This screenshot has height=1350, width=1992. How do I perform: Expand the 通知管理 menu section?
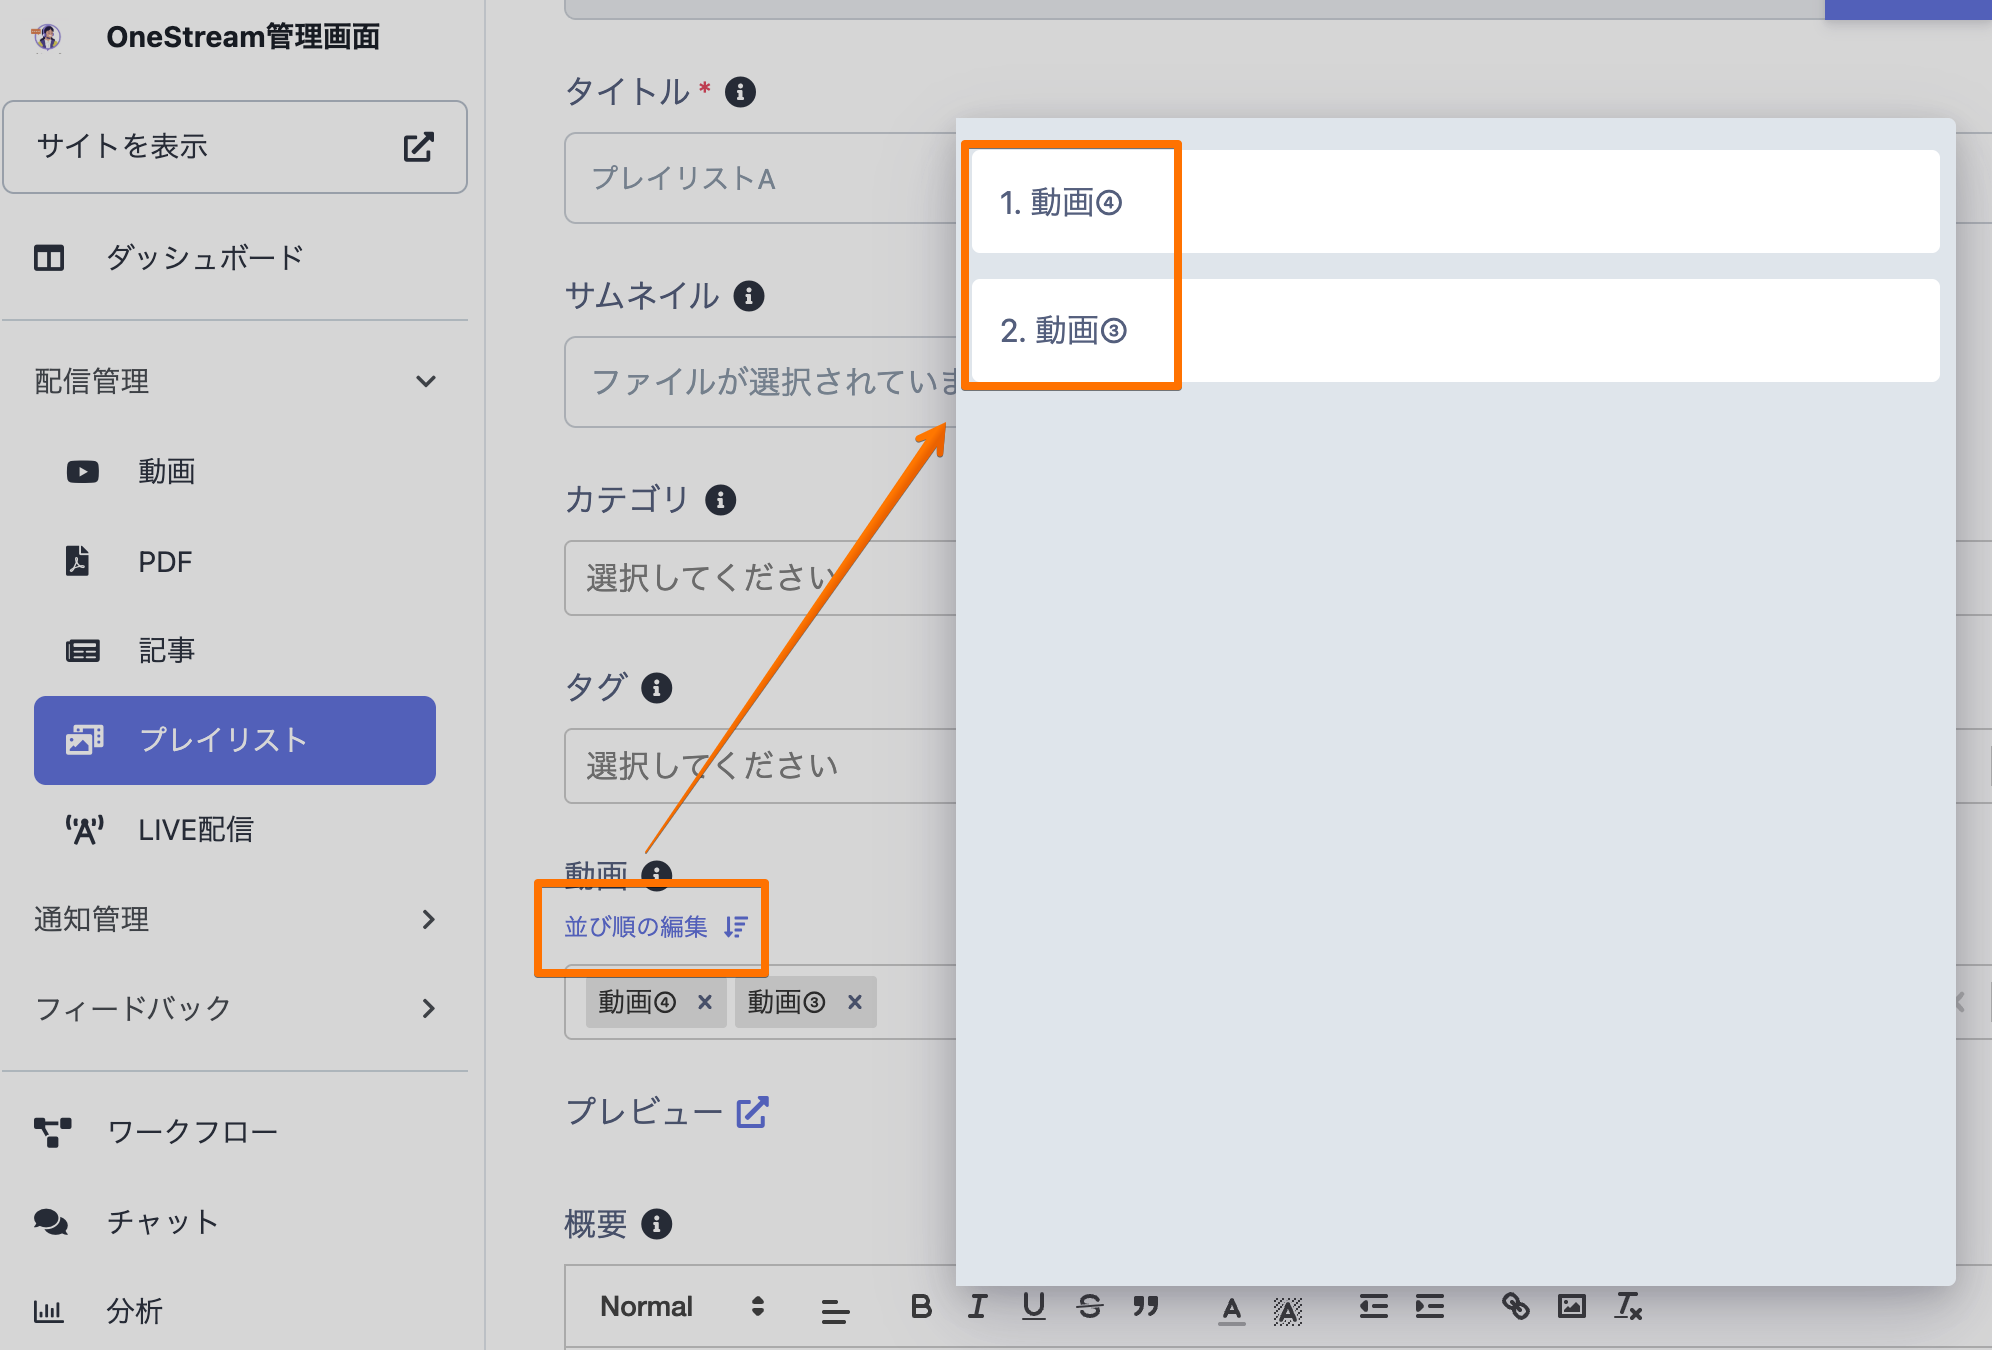click(428, 919)
